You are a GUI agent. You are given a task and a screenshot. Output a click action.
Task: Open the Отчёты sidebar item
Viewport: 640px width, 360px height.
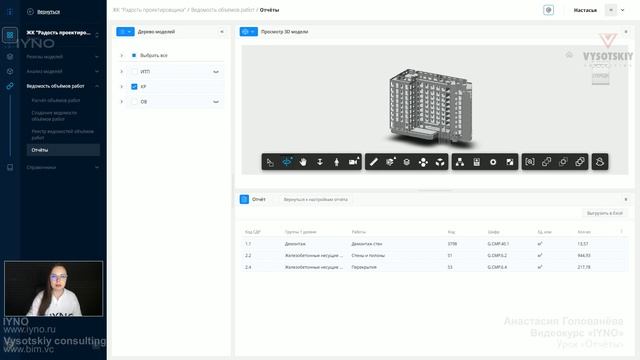pos(63,150)
